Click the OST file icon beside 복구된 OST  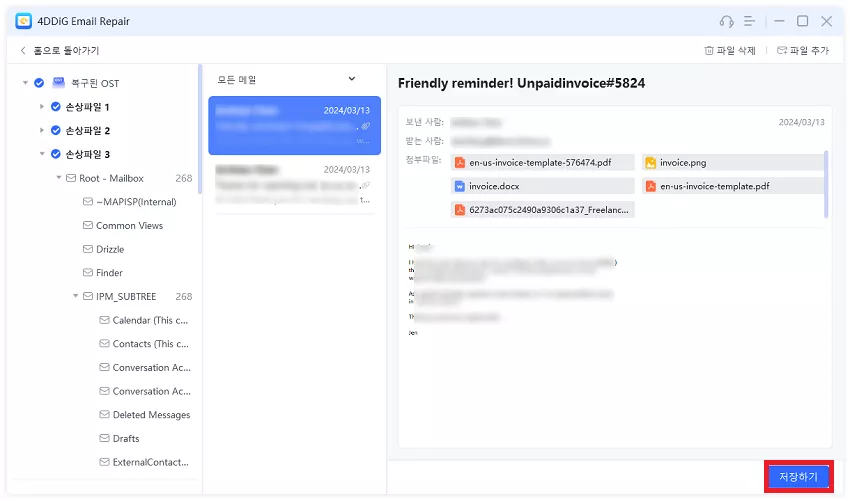[59, 83]
